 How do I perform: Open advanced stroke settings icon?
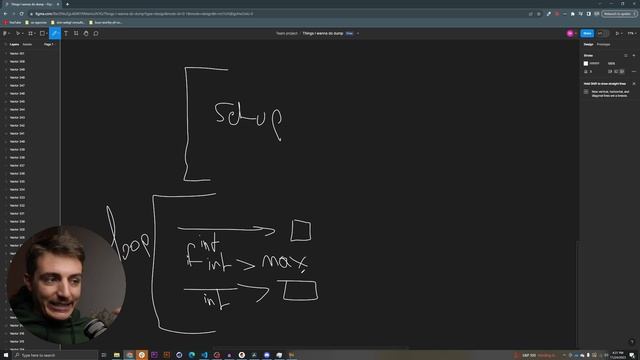point(634,71)
